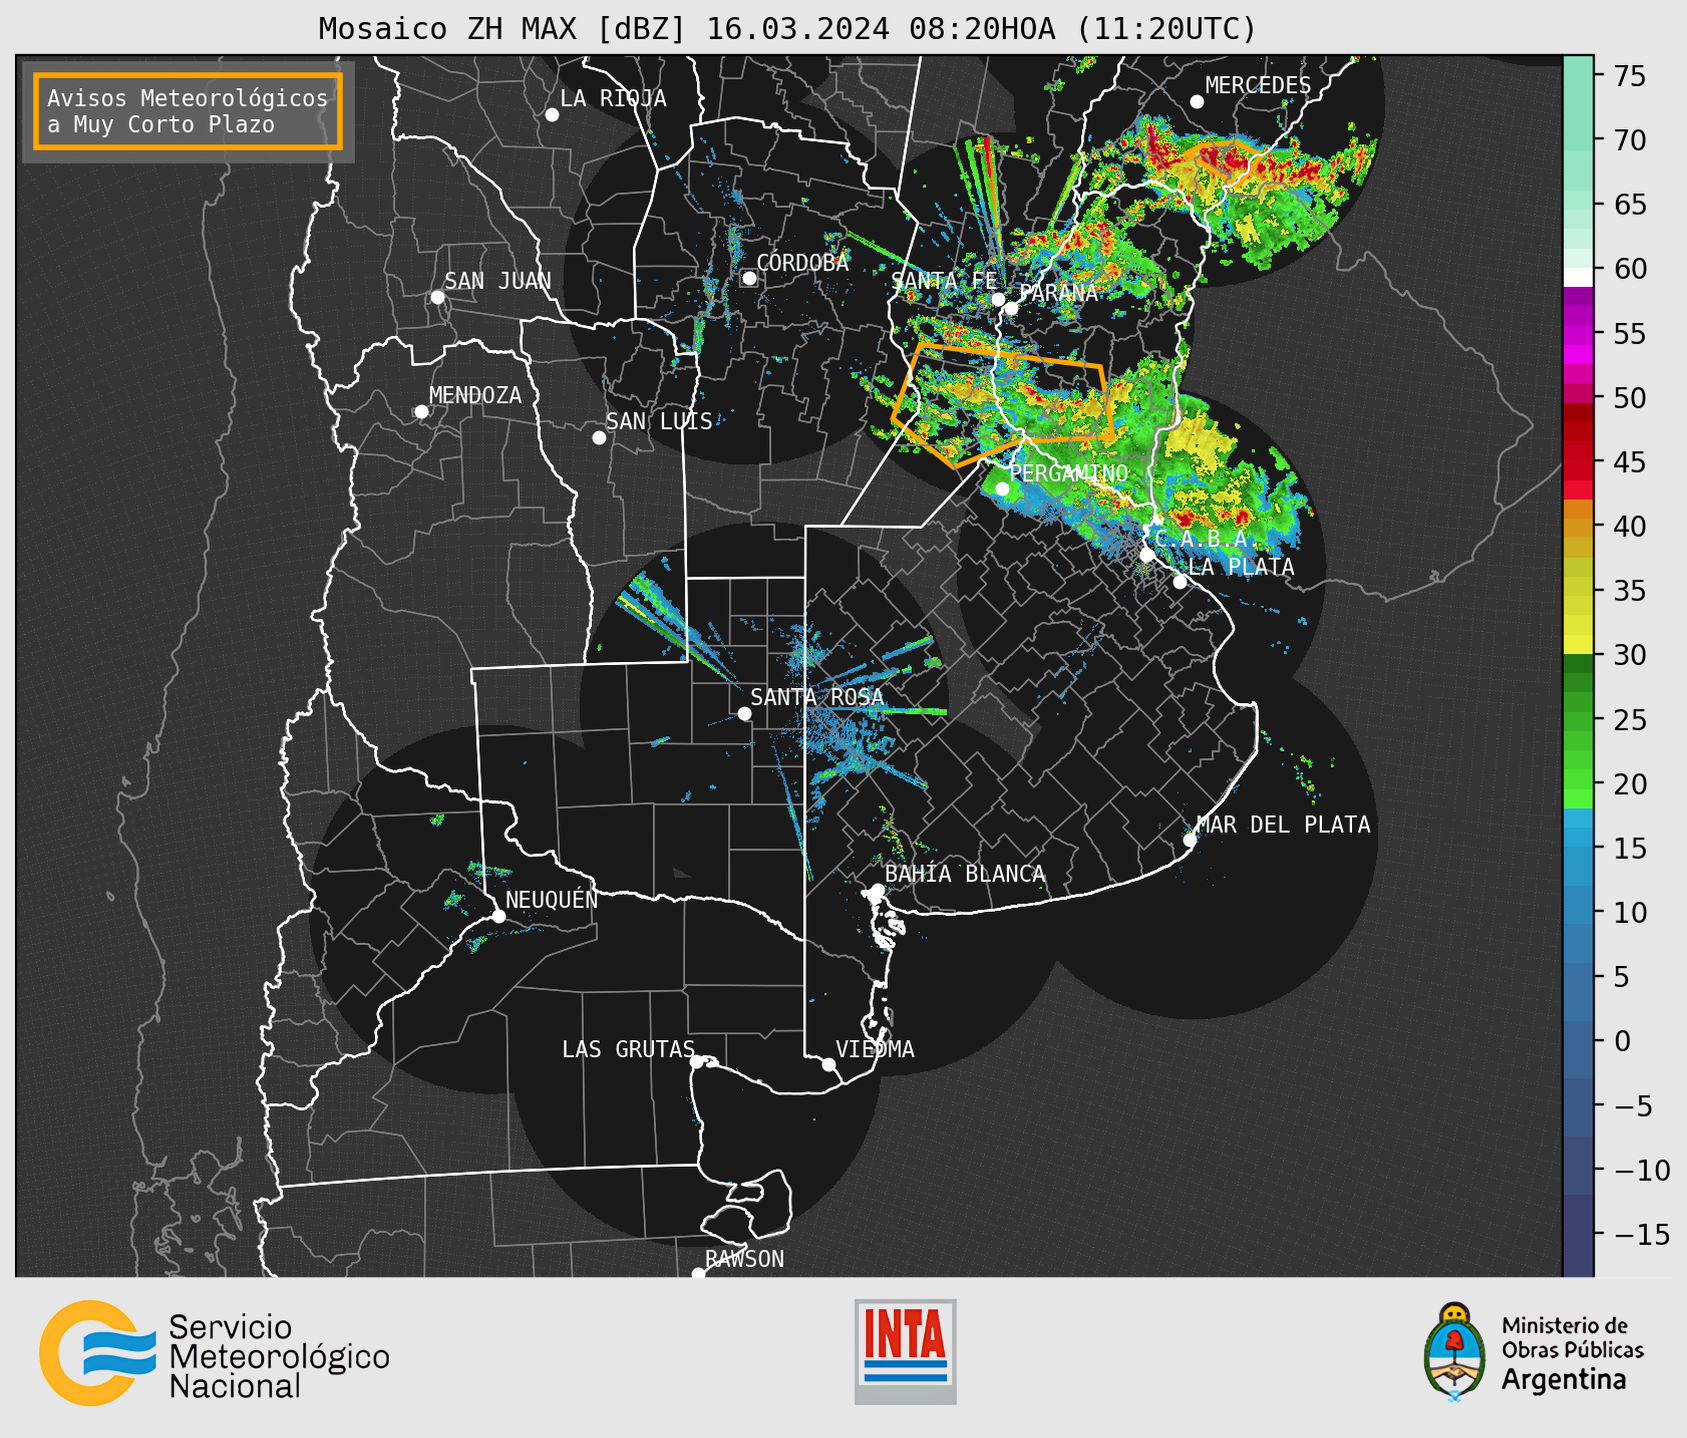The image size is (1687, 1438).
Task: Click the Servicio Meteorológico Nacional logo
Action: [215, 1353]
